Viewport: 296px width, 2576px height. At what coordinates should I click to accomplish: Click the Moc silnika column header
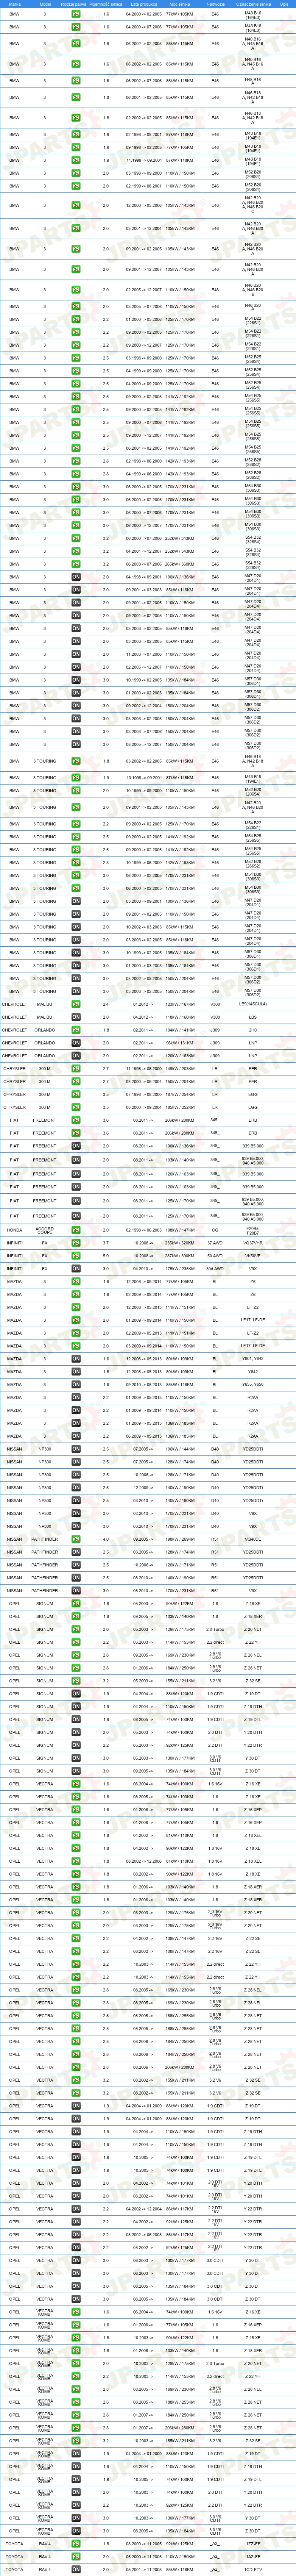click(x=180, y=4)
